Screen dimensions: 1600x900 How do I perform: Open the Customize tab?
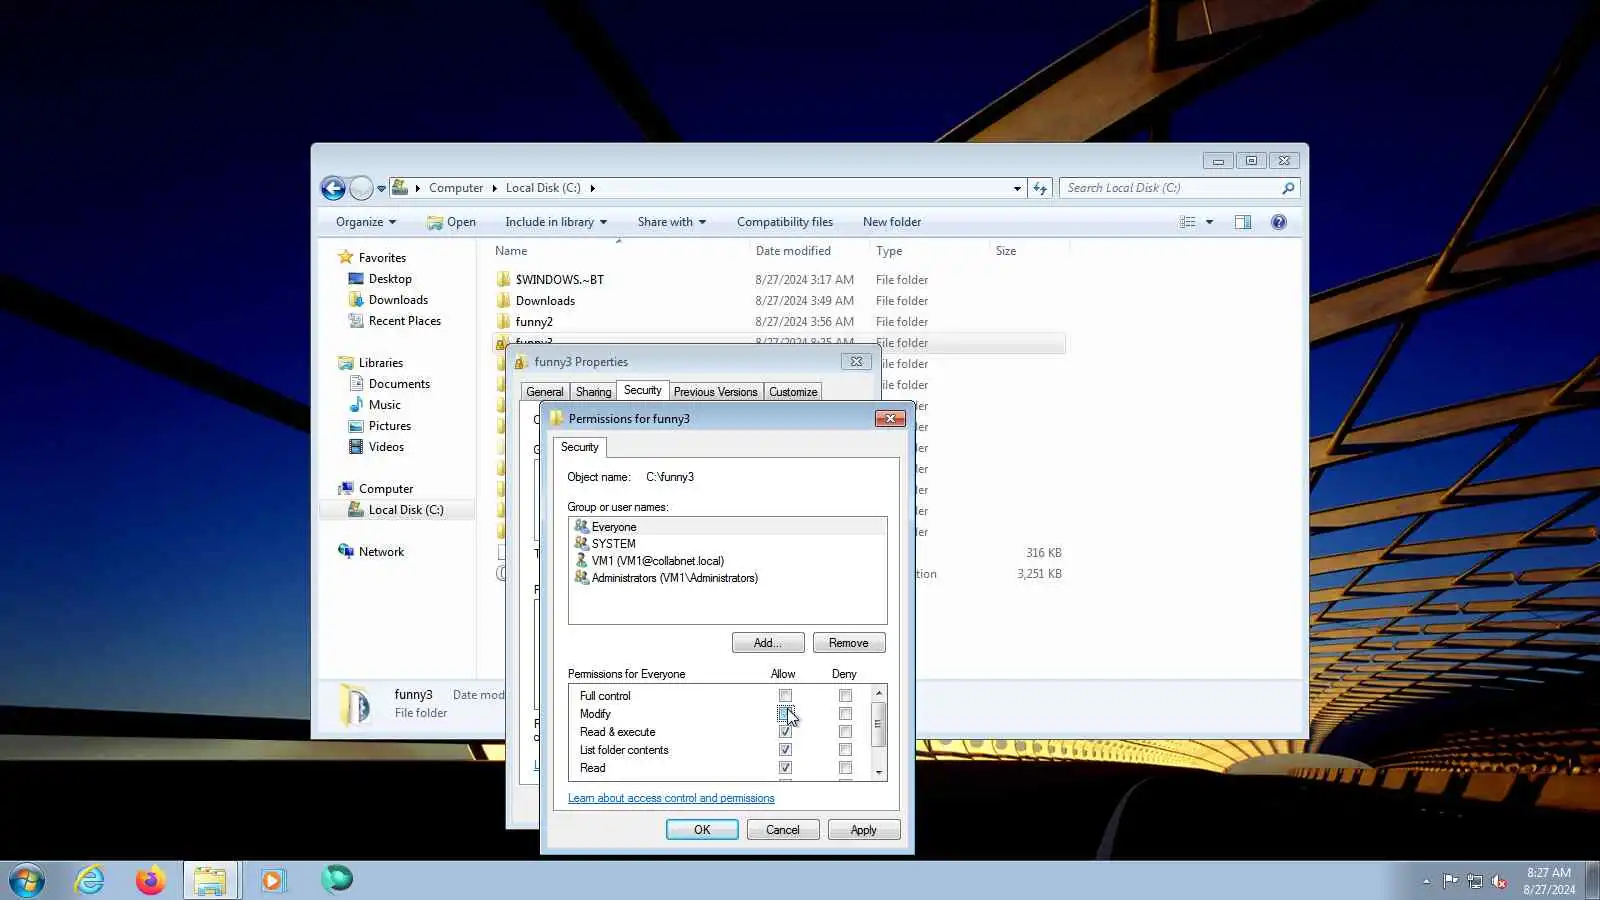[x=793, y=392]
